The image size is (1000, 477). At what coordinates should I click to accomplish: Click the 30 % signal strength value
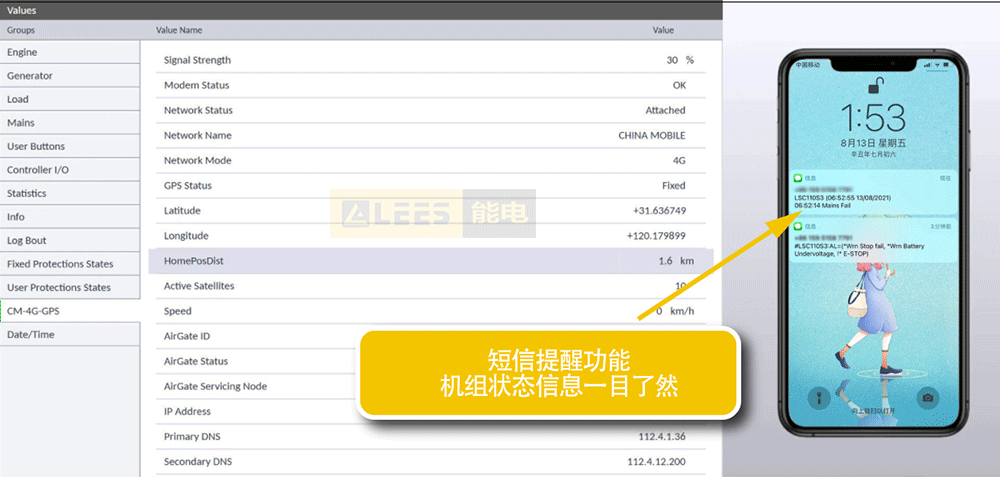(x=680, y=60)
